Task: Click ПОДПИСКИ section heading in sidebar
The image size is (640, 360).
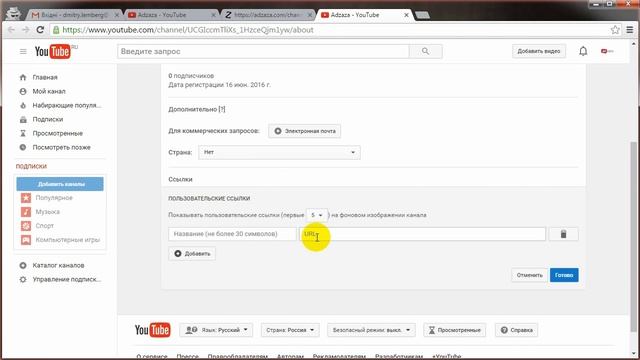Action: [31, 166]
